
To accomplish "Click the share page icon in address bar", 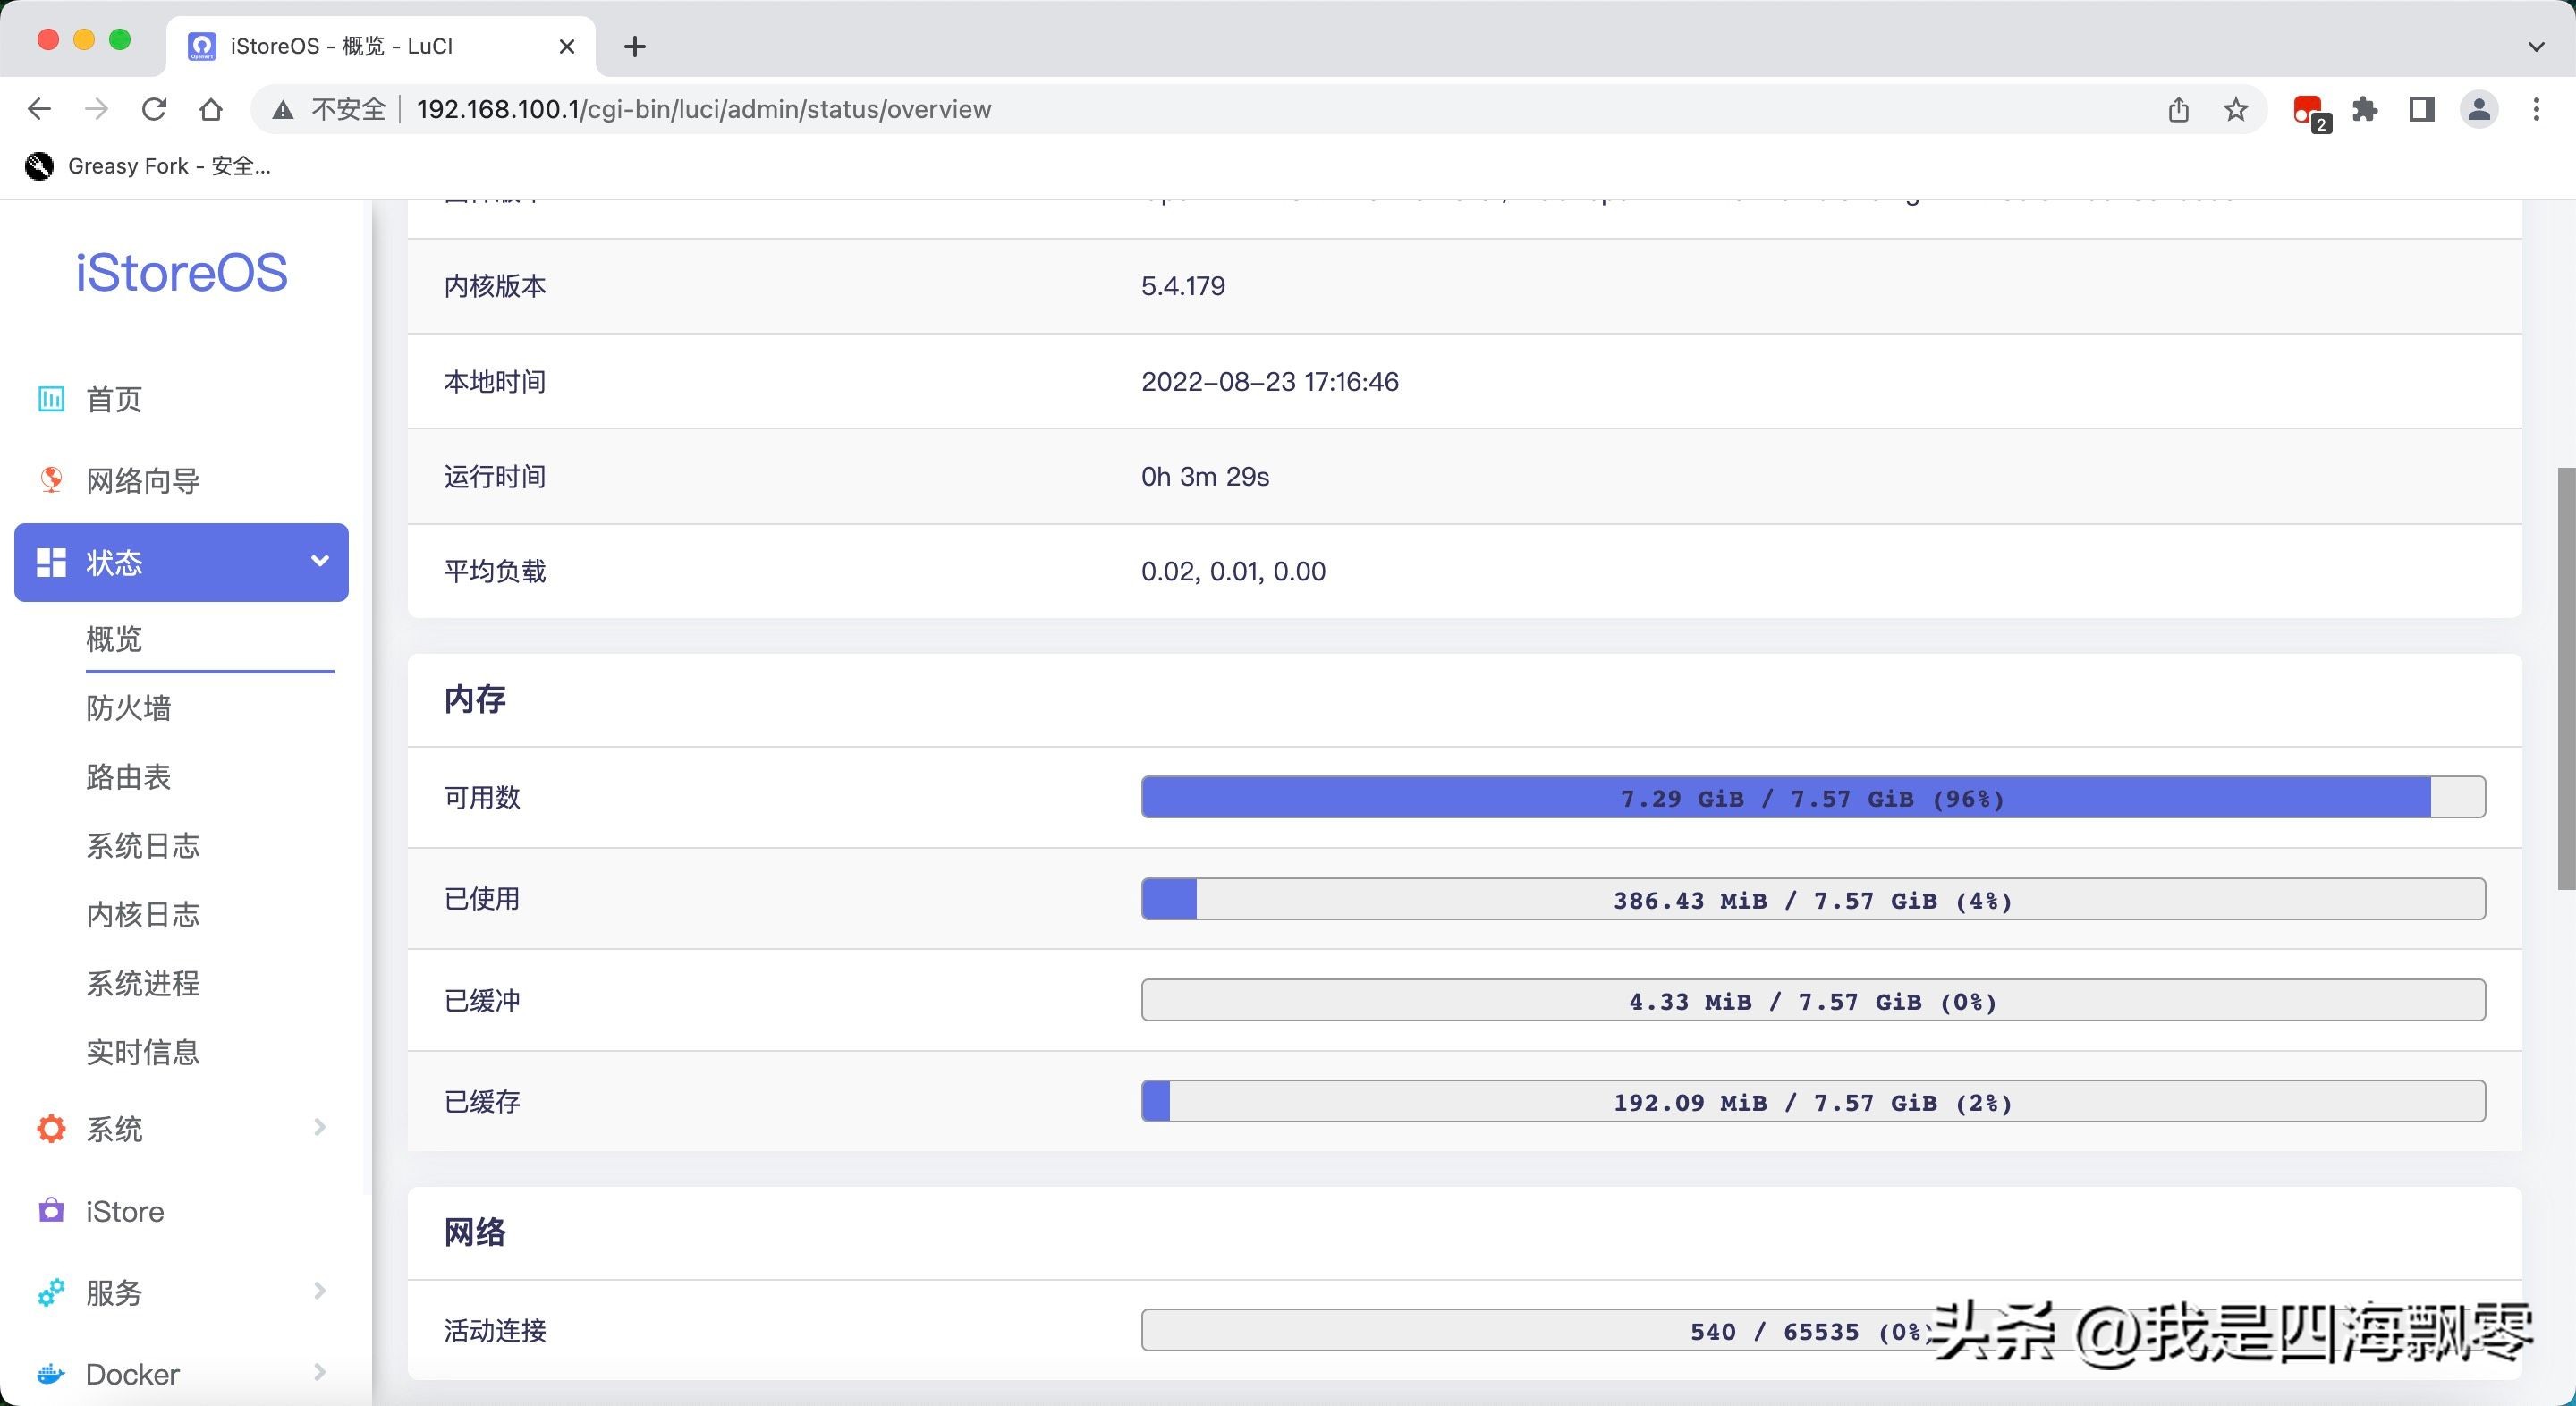I will tap(2179, 109).
